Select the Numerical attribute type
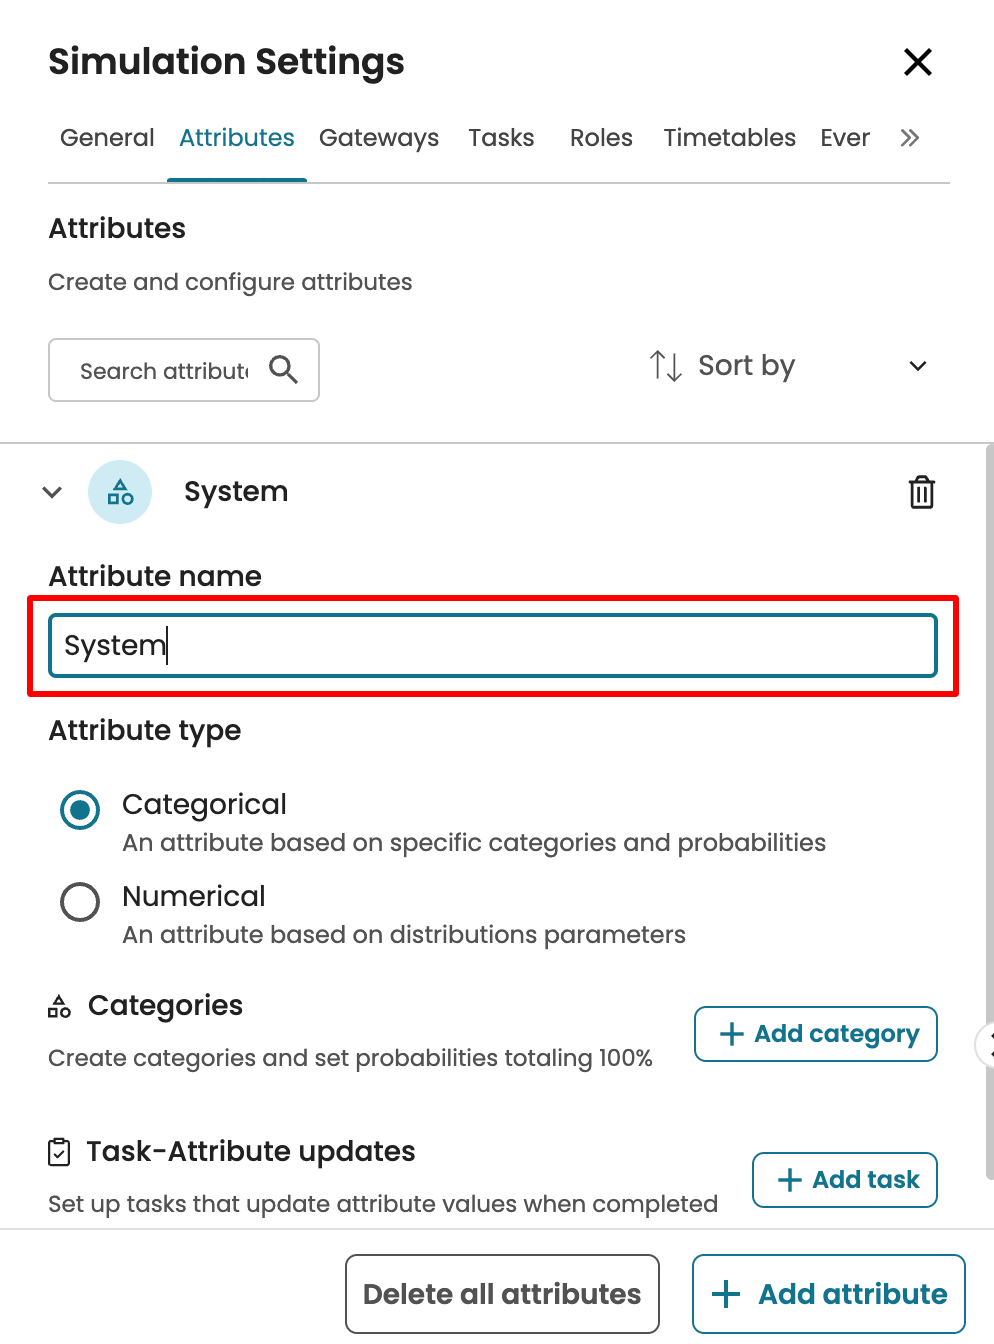Viewport: 994px width, 1344px height. pyautogui.click(x=80, y=901)
